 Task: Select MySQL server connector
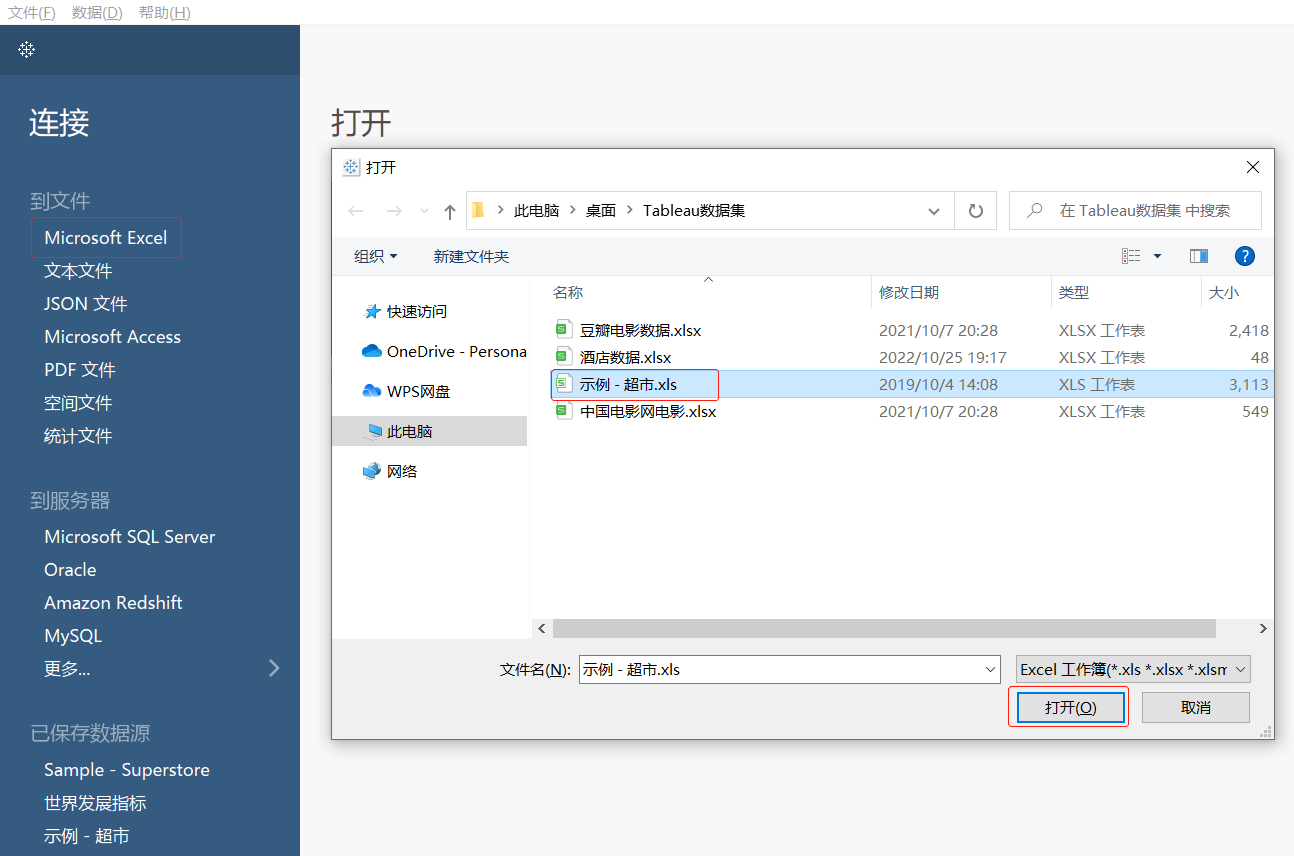[x=73, y=636]
